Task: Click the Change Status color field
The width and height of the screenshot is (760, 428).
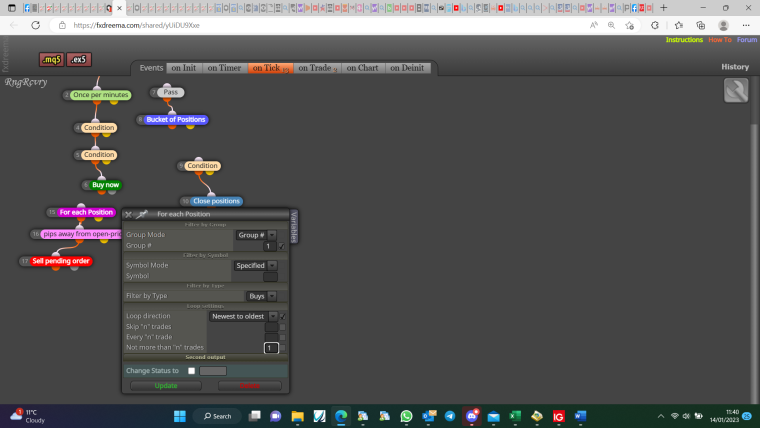Action: pos(213,371)
